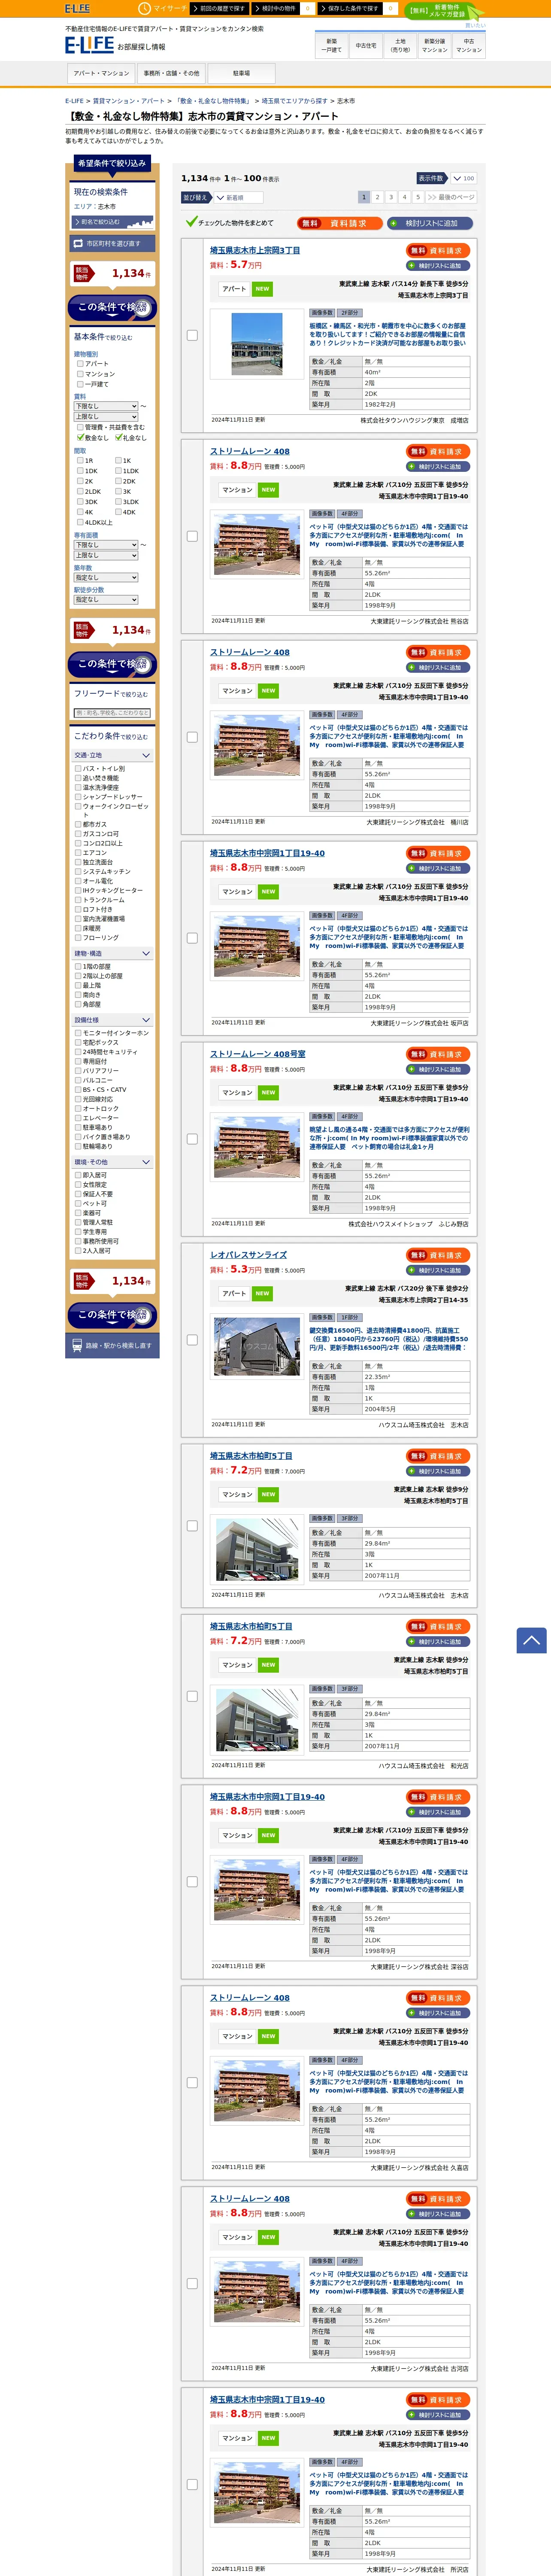Click 前回の履歴で探す header button
Screen dimensions: 551x2576
[x=219, y=8]
